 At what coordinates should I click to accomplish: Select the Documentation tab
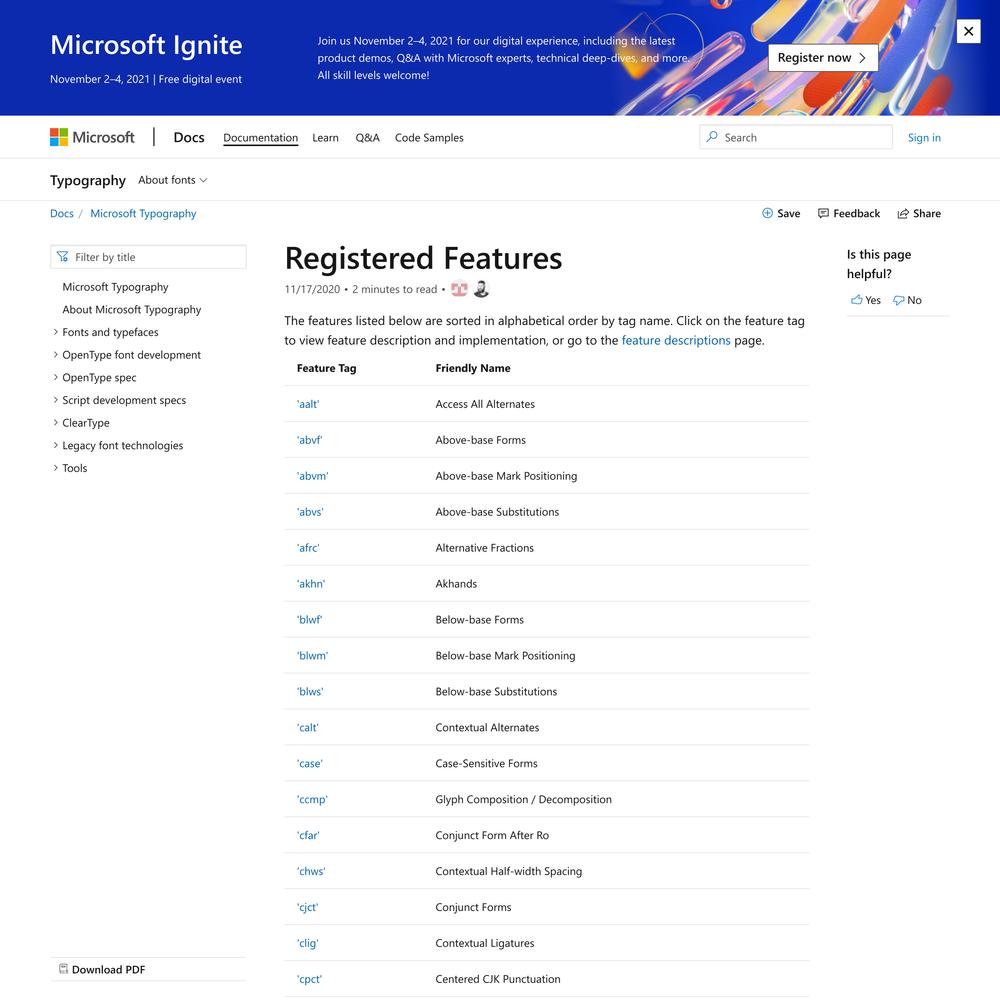[260, 138]
